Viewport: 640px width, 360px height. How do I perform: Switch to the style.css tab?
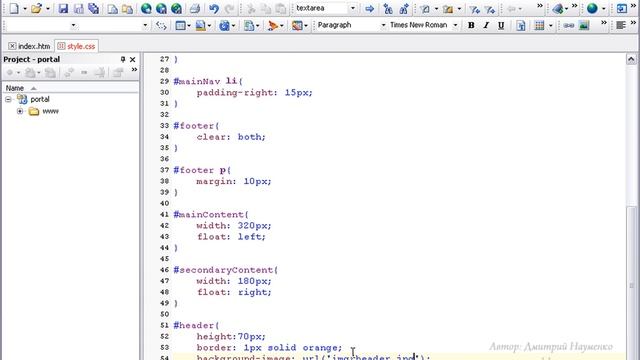pyautogui.click(x=76, y=46)
